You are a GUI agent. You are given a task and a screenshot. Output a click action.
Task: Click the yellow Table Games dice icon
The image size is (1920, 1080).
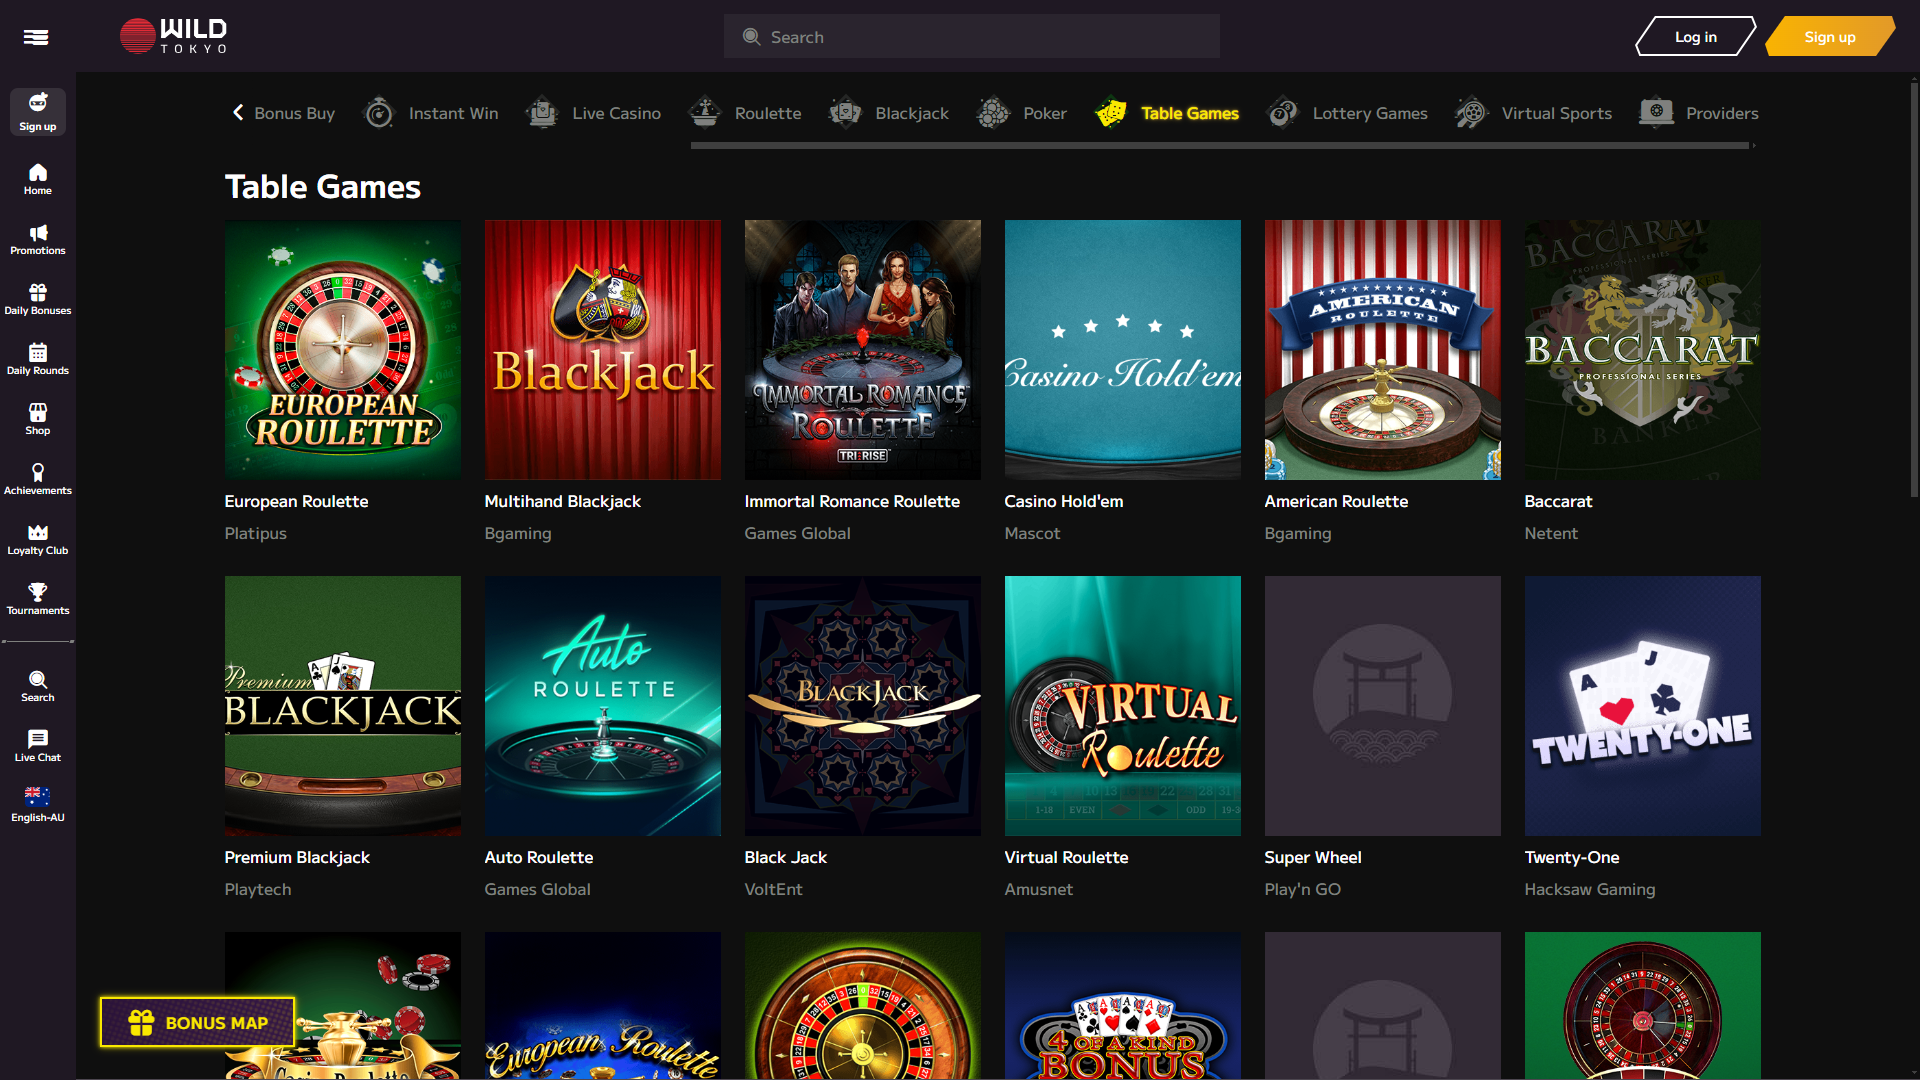point(1111,113)
